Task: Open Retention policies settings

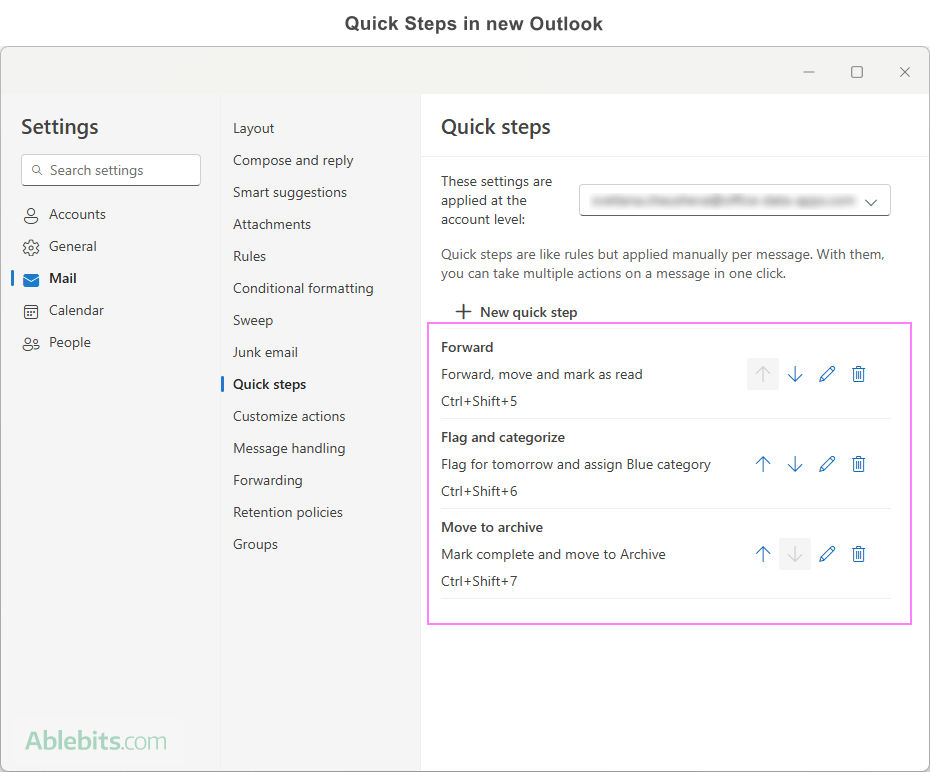Action: tap(288, 512)
